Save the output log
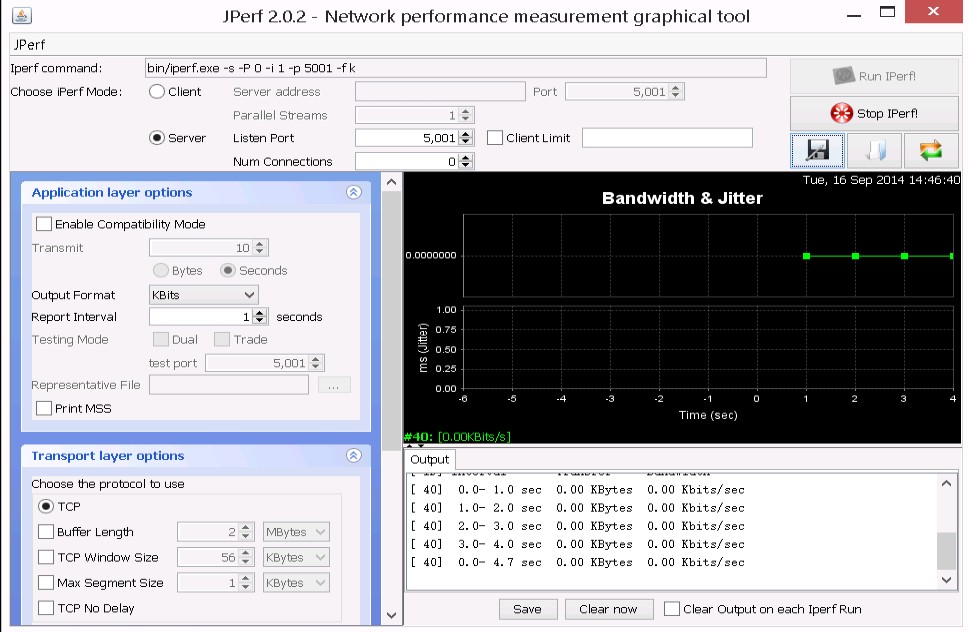The image size is (968, 632). 528,609
